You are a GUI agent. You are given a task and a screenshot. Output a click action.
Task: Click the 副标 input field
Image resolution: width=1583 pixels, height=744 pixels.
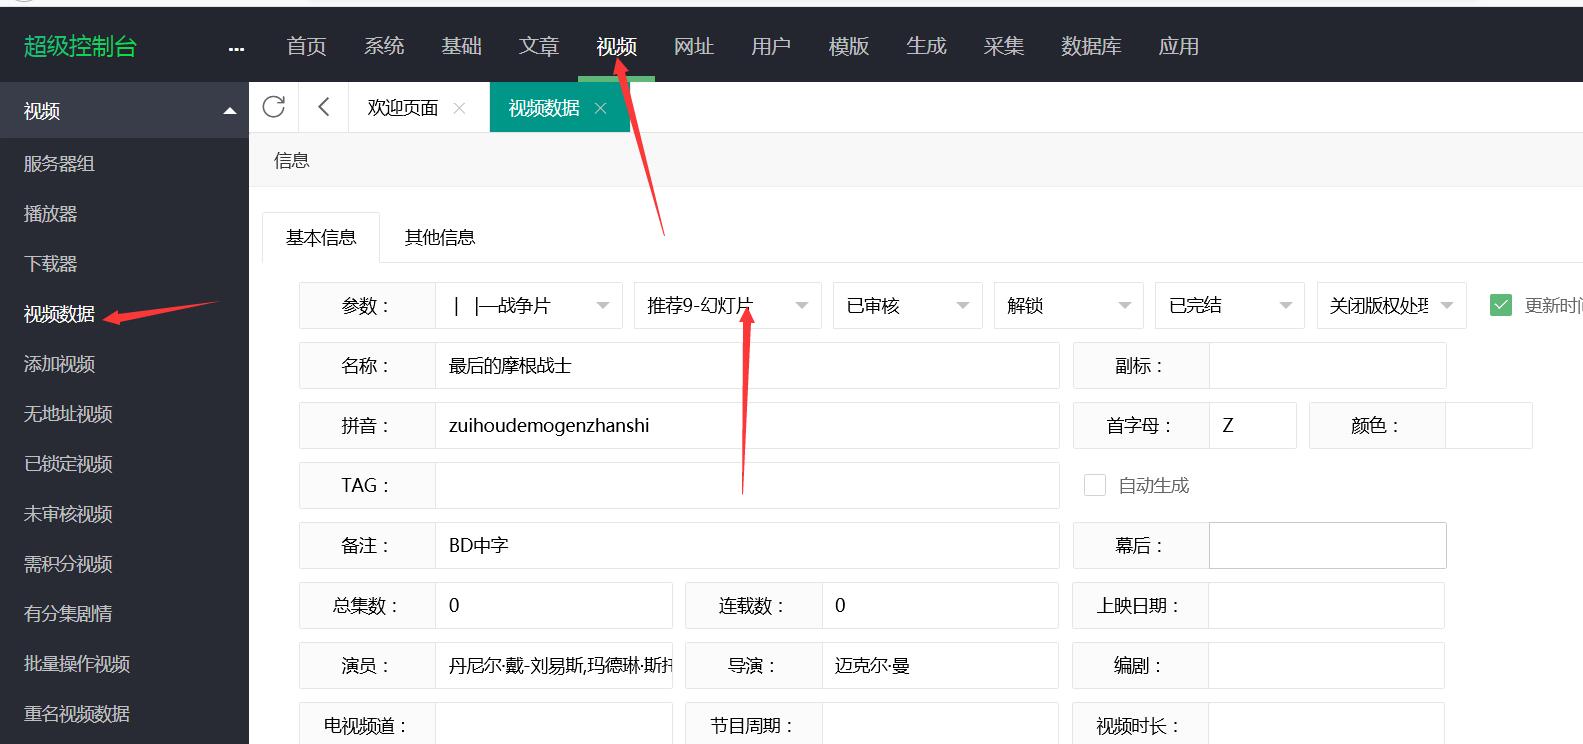pos(1328,365)
